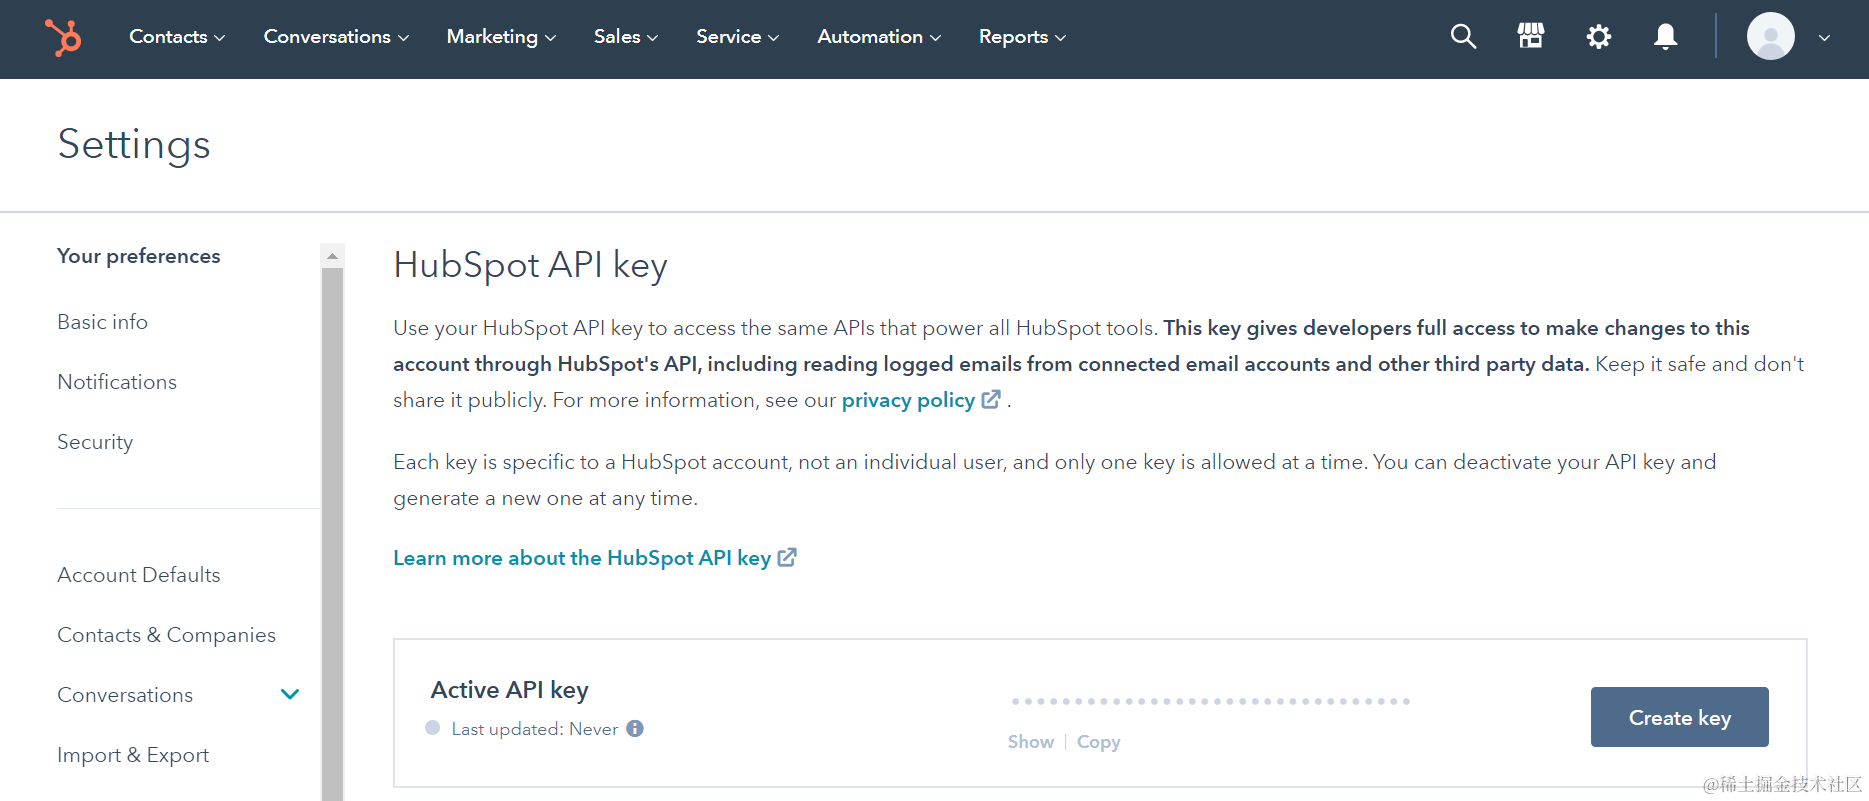Open the Service menu
The width and height of the screenshot is (1869, 801).
click(x=737, y=37)
